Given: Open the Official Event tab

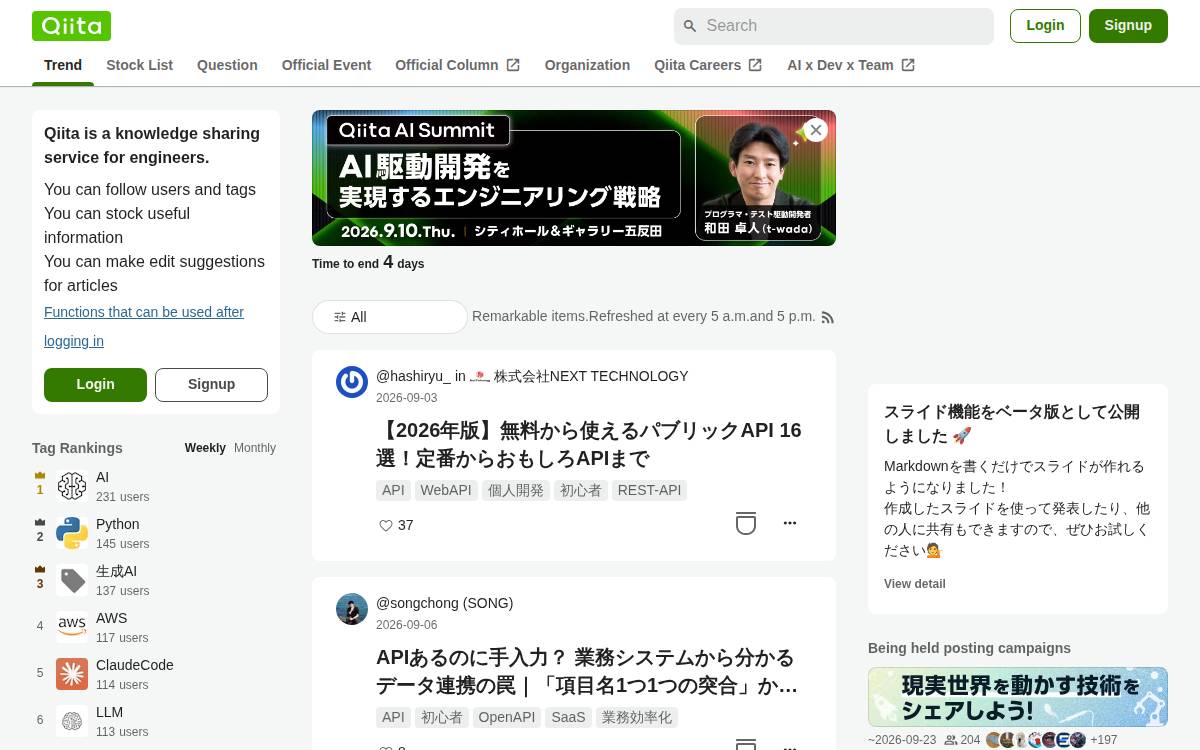Looking at the screenshot, I should pyautogui.click(x=326, y=65).
